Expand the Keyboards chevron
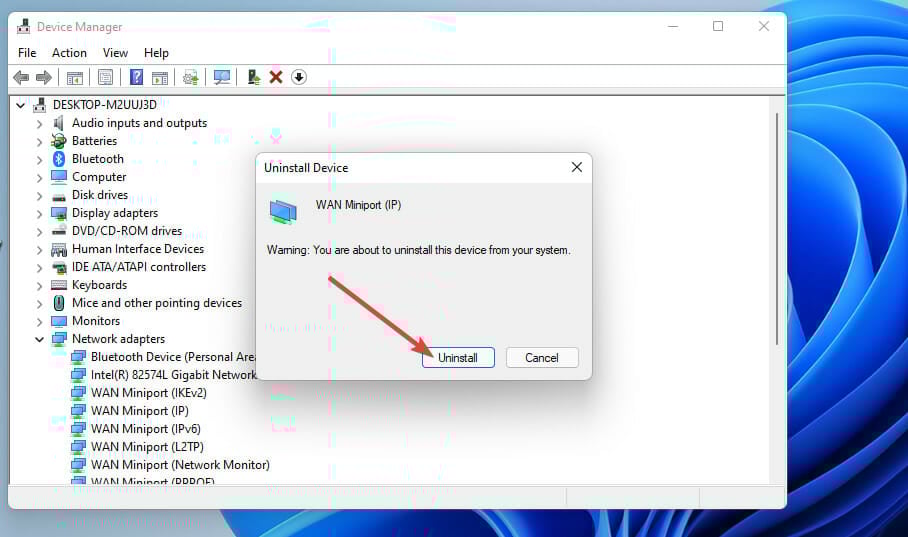 point(39,286)
